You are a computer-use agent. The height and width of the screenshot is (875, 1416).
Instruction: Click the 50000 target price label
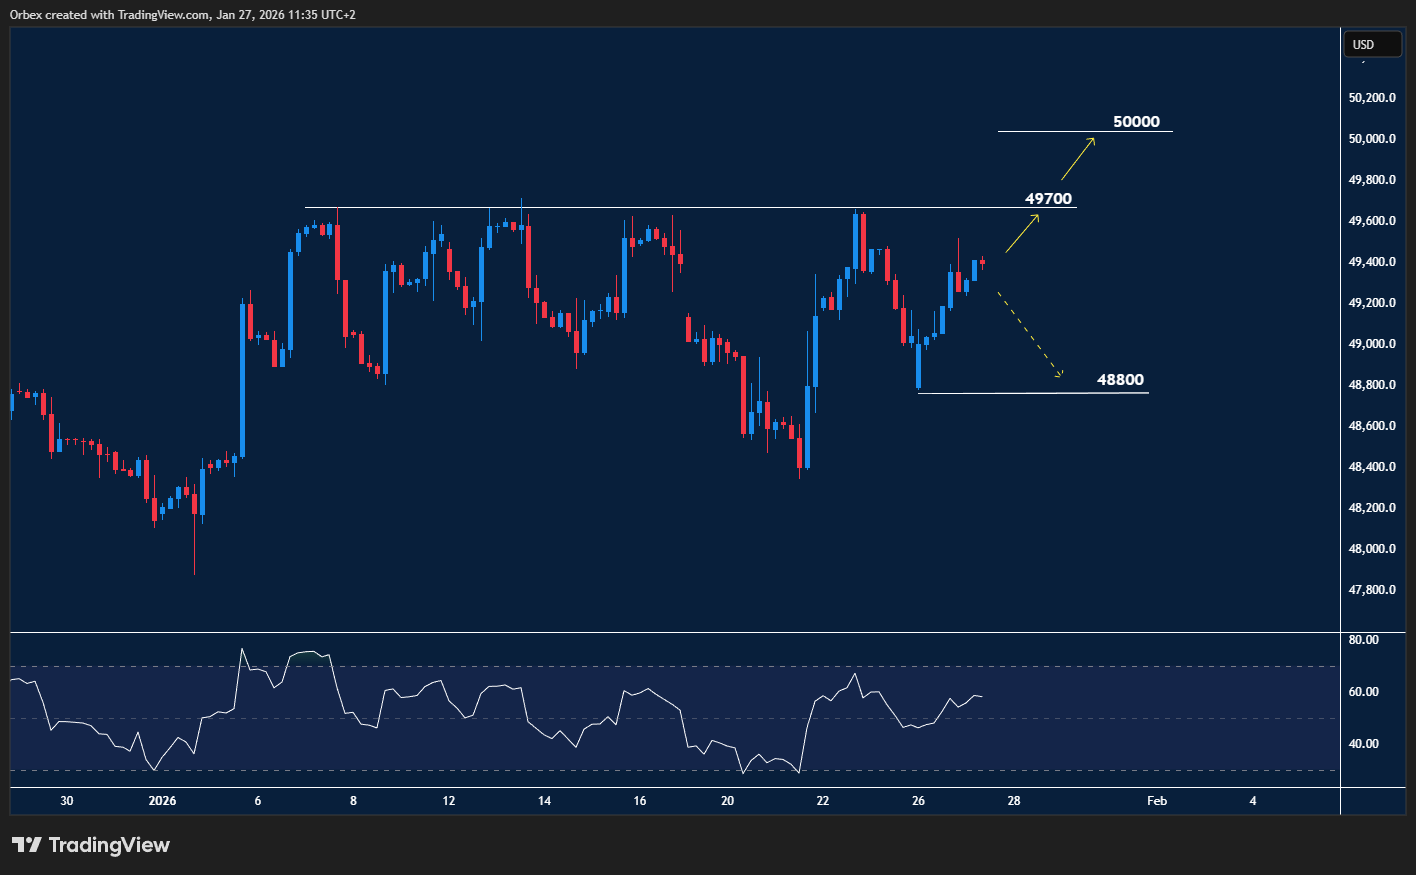[1136, 122]
